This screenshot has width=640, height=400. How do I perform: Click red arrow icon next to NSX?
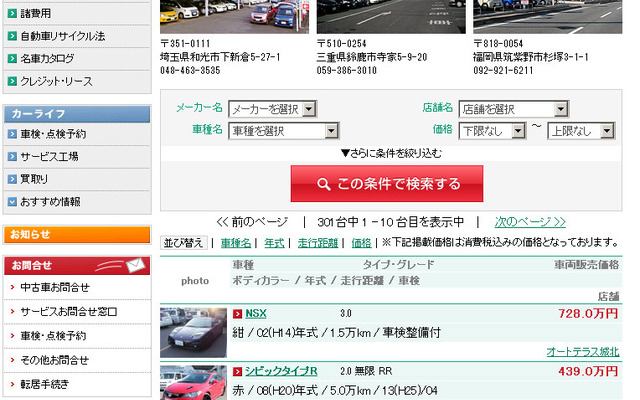tap(238, 313)
